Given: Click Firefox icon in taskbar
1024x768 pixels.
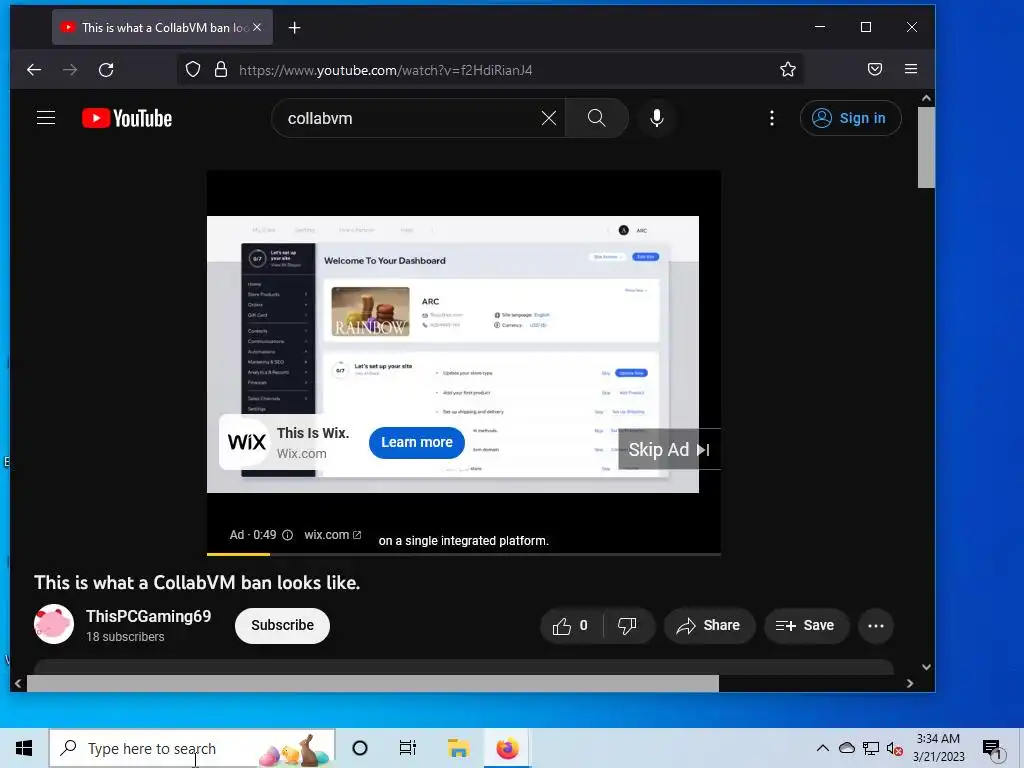Looking at the screenshot, I should 507,748.
